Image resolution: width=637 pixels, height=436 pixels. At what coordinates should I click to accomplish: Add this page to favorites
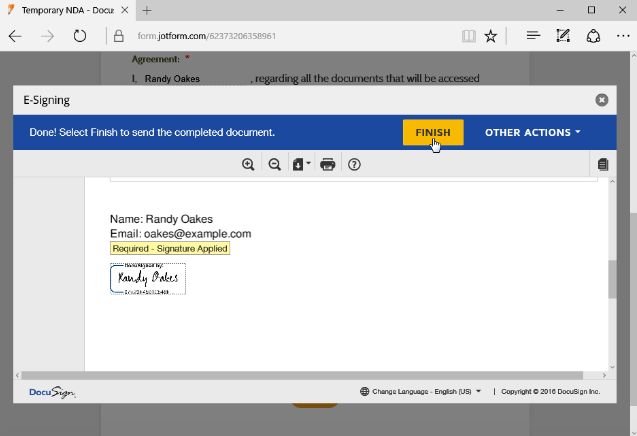(x=491, y=36)
